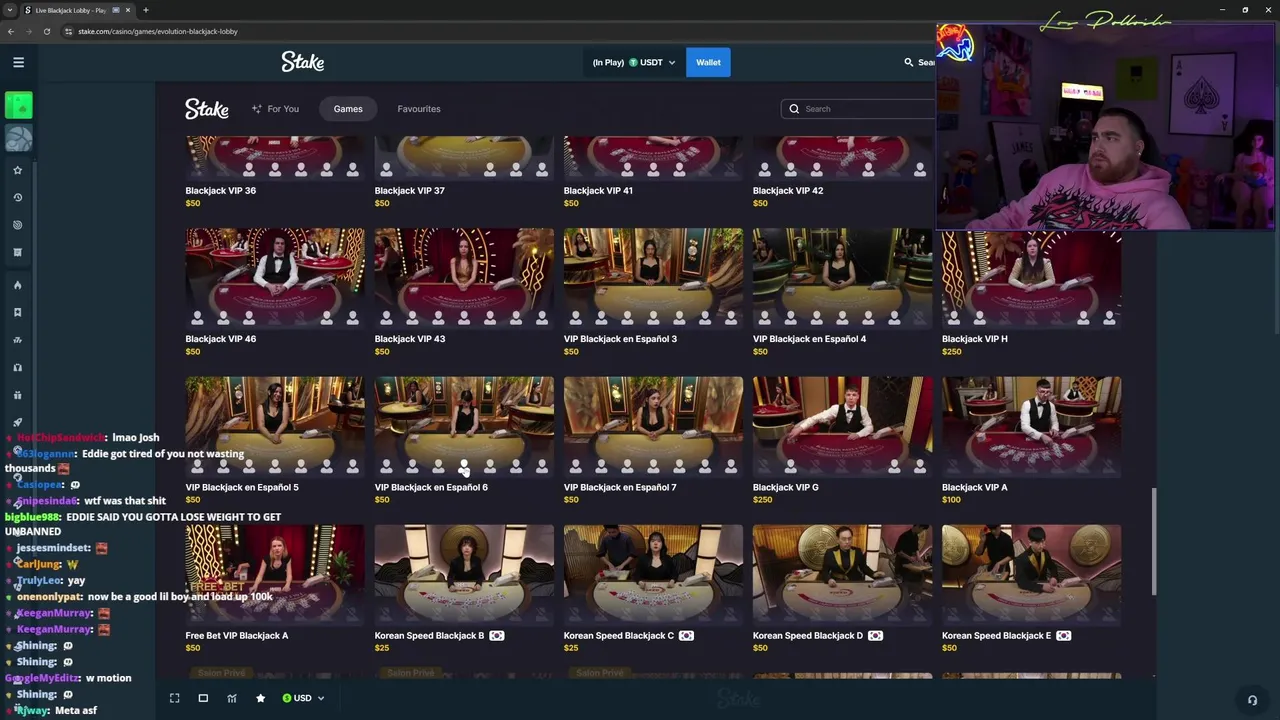Open the Sports basketball icon in sidebar
1280x720 pixels.
[18, 138]
